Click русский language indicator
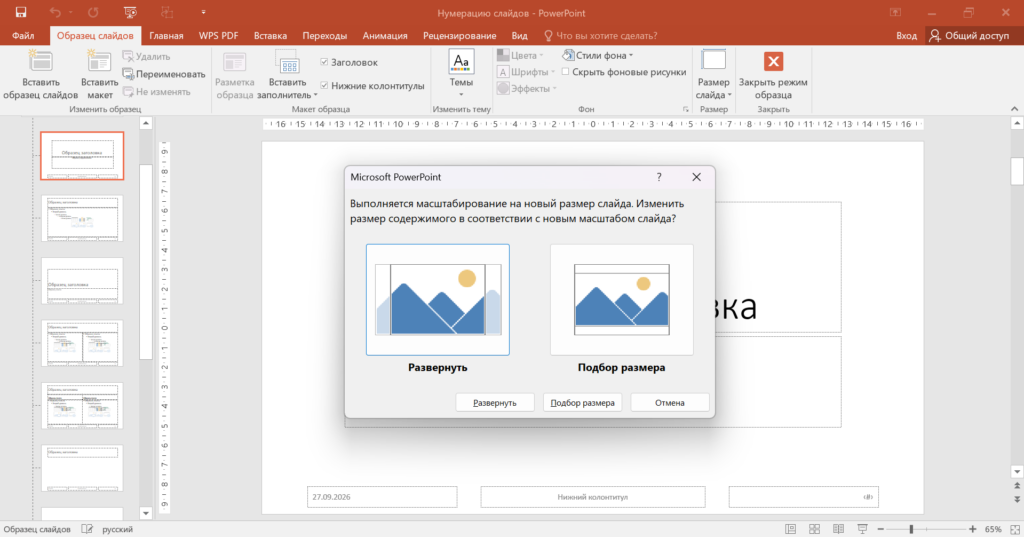Screen dimensions: 1024x537 (x=118, y=529)
